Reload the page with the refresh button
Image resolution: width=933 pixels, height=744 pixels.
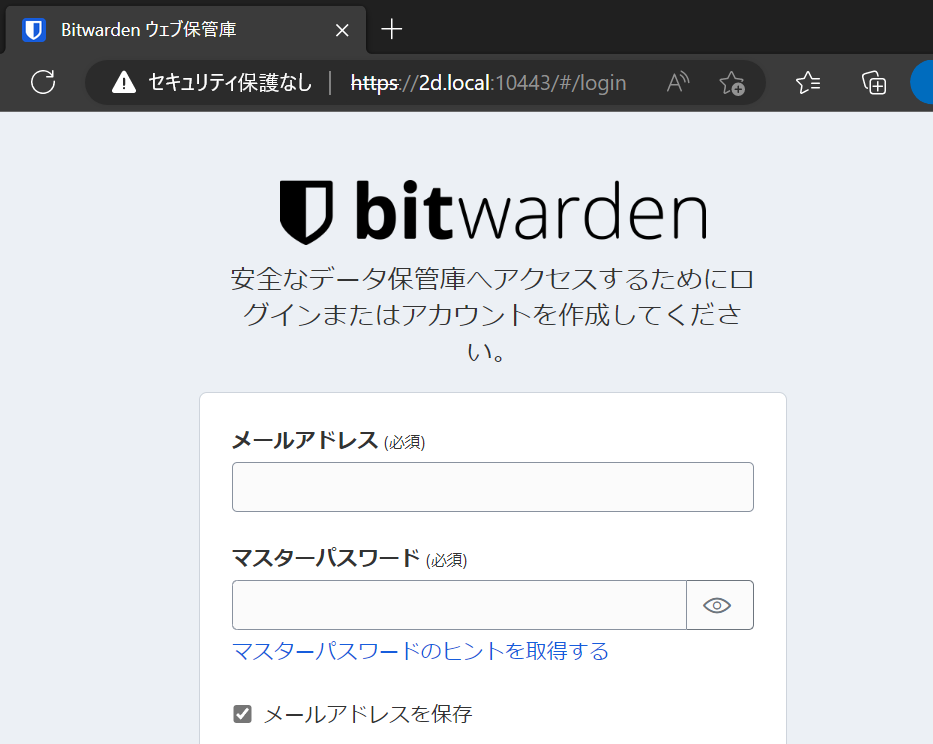(43, 82)
